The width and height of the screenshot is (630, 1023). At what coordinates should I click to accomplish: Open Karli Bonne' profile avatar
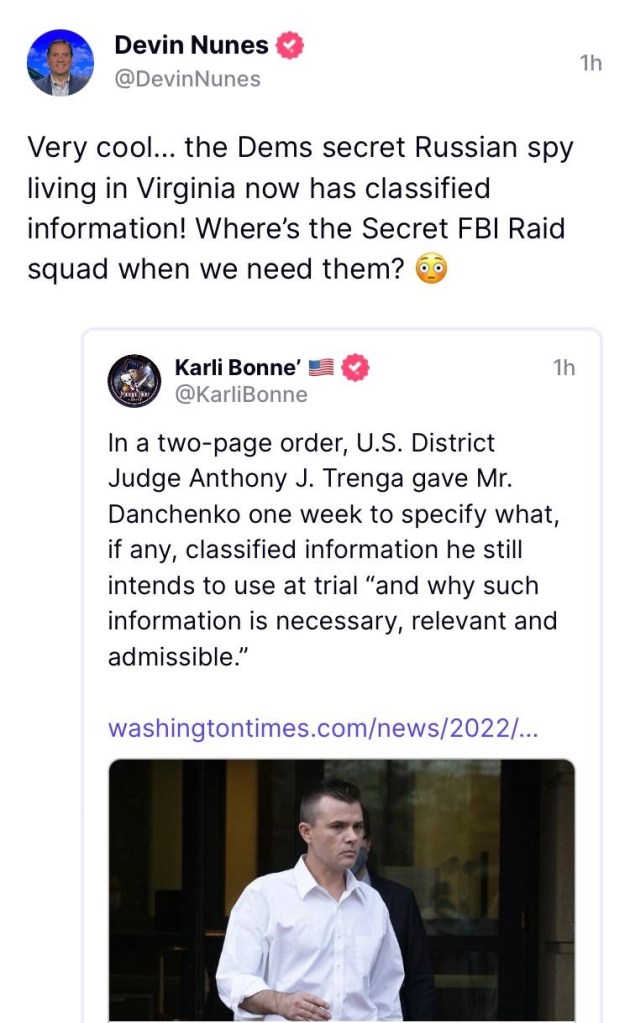tap(134, 380)
